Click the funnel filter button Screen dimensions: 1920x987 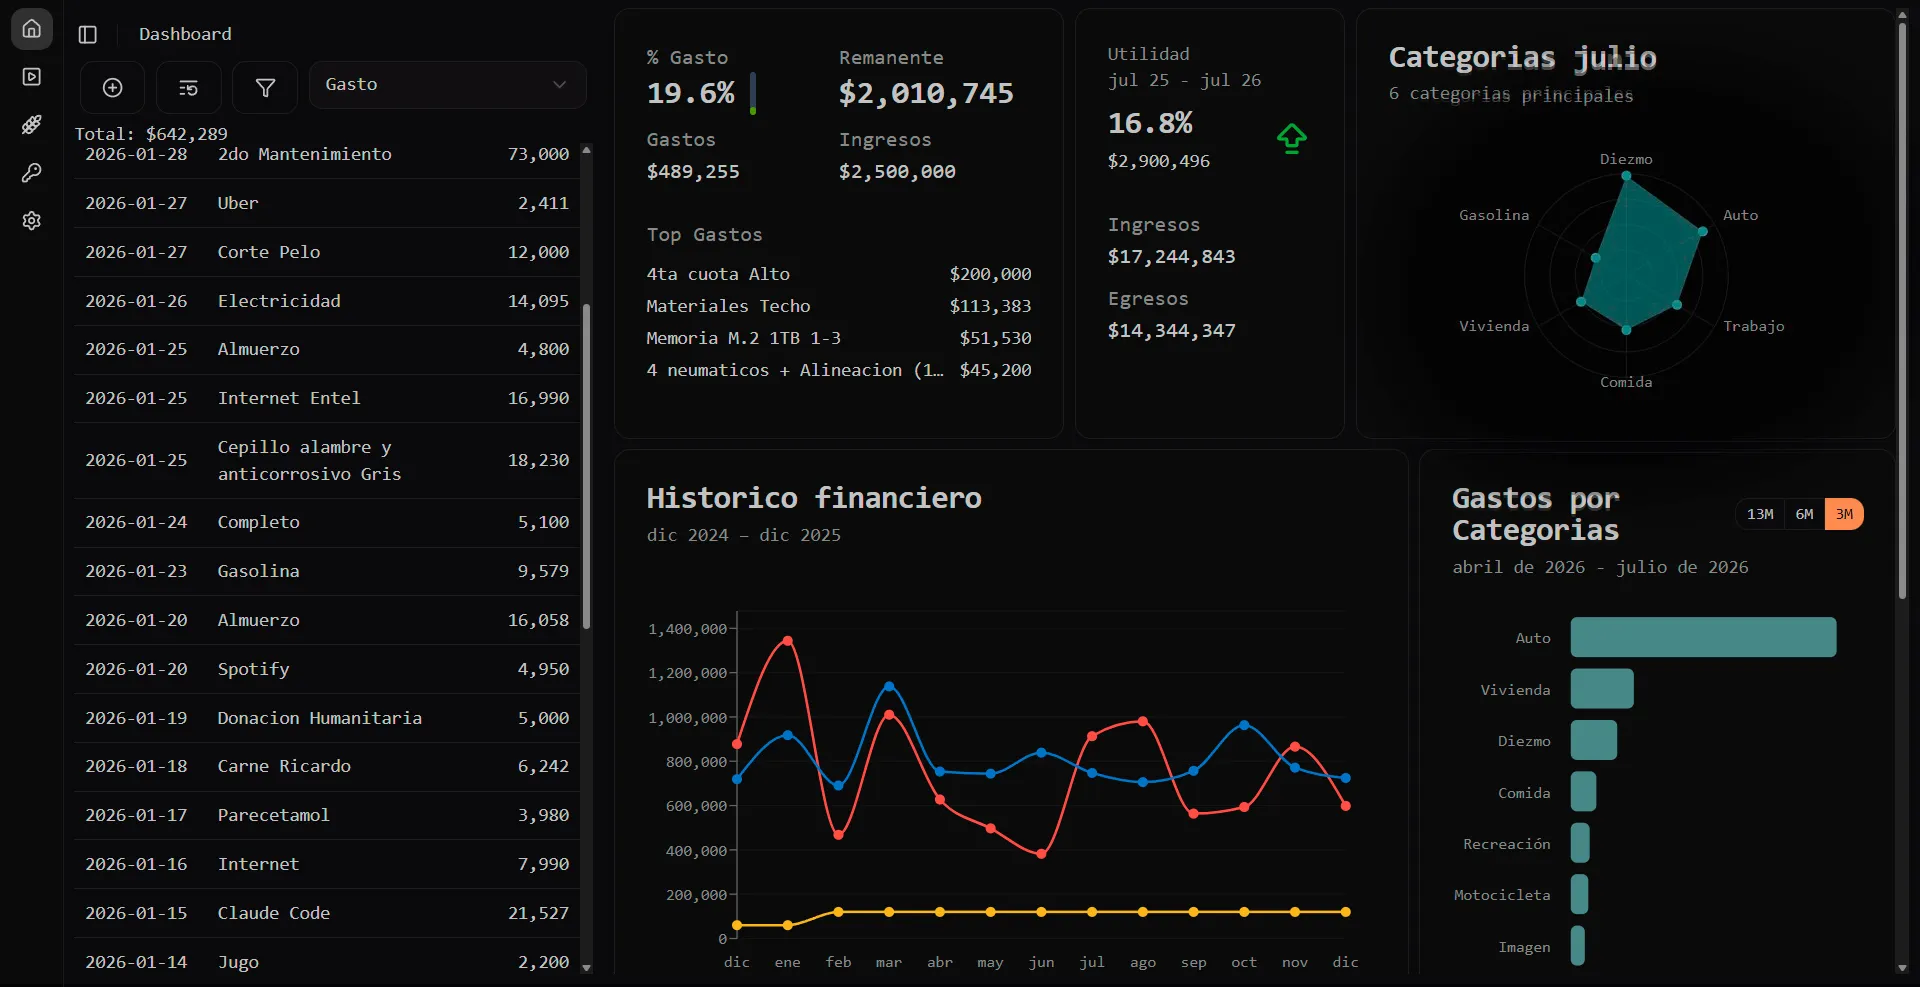[265, 88]
